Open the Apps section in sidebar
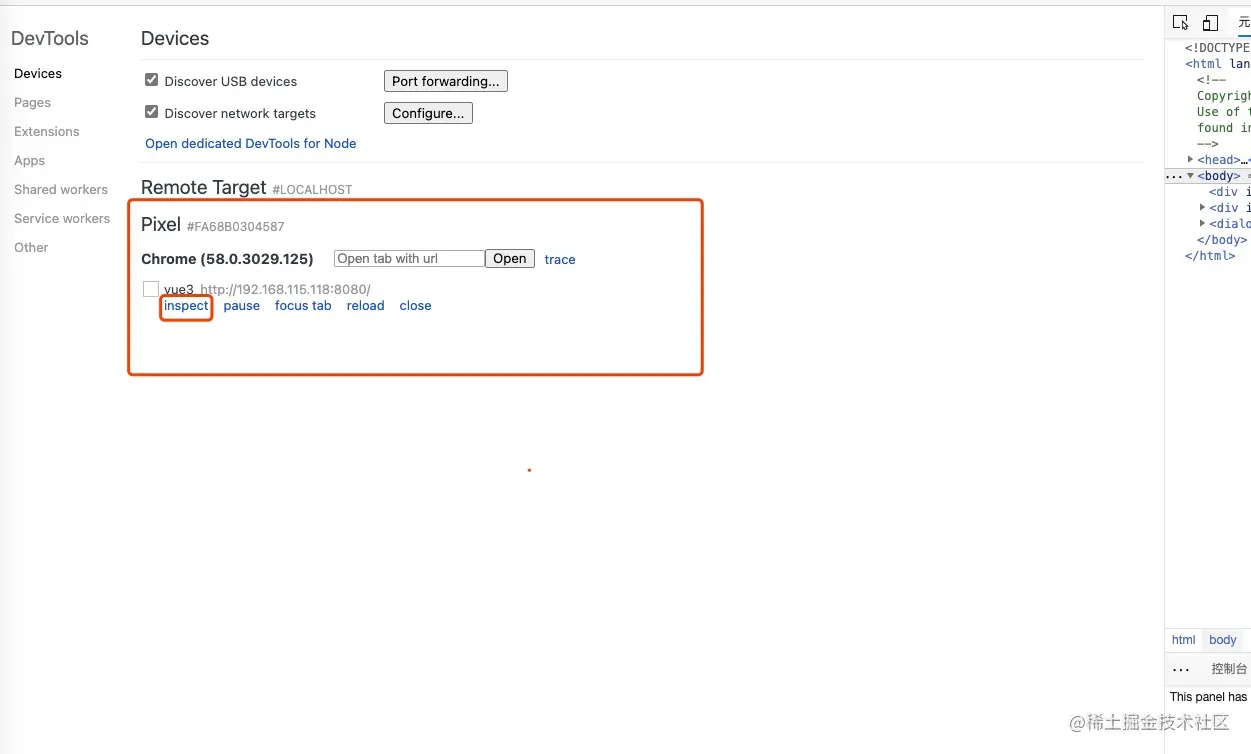 click(x=29, y=161)
